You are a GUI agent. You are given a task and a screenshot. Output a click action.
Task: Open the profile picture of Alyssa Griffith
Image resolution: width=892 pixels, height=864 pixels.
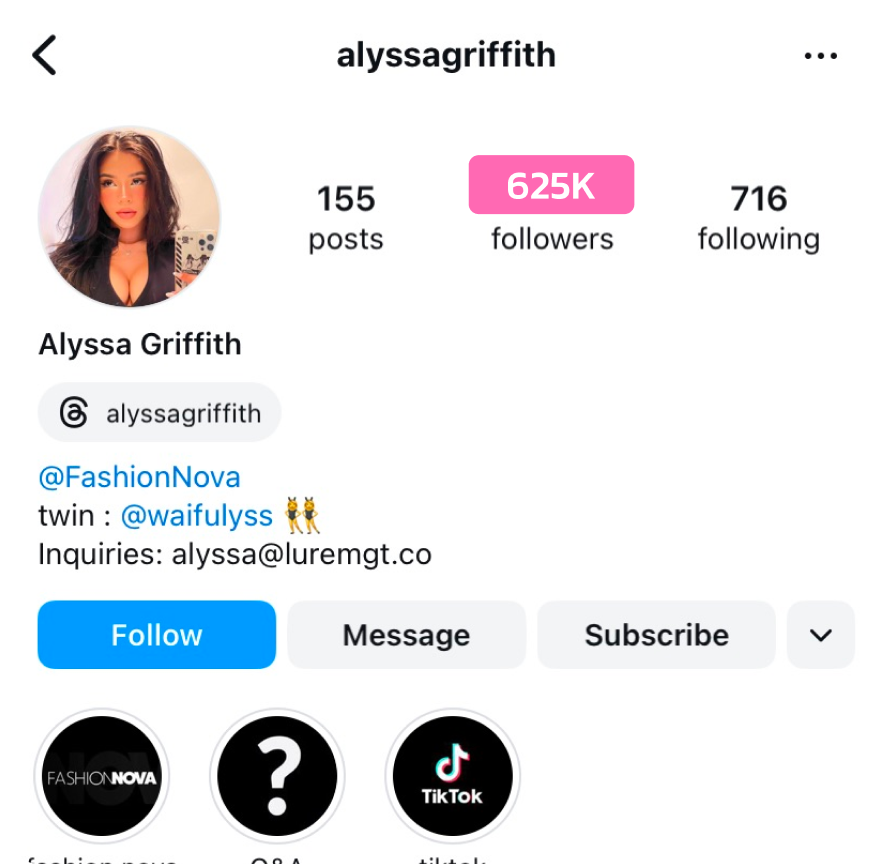click(129, 217)
